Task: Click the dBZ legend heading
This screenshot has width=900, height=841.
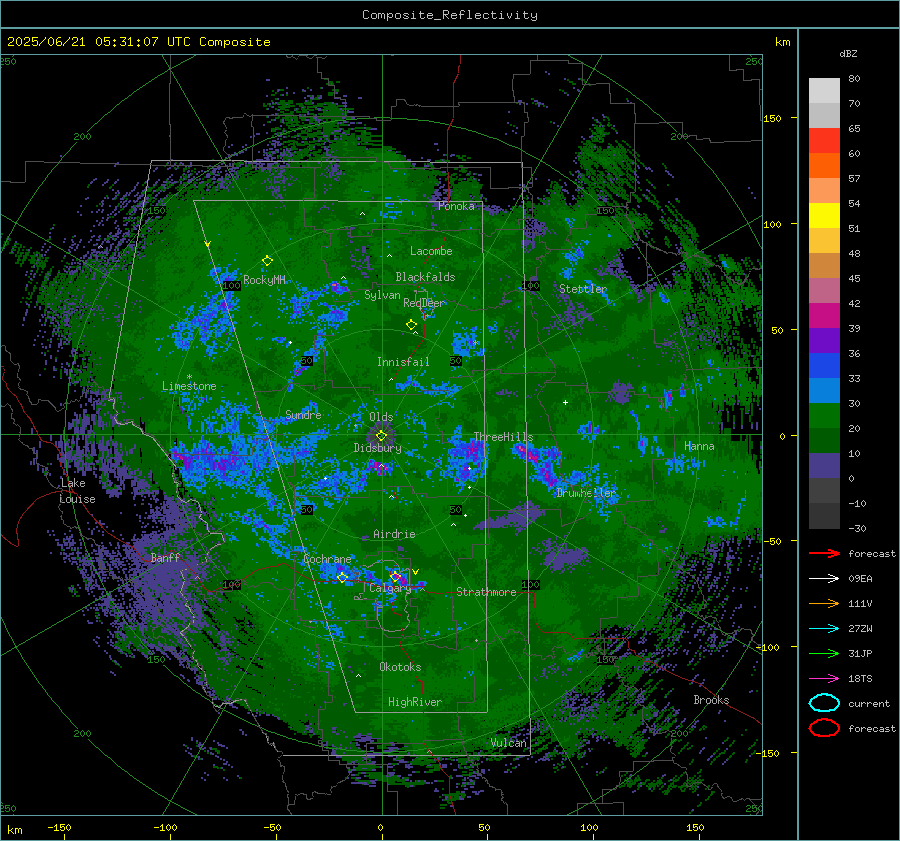Action: [x=848, y=53]
